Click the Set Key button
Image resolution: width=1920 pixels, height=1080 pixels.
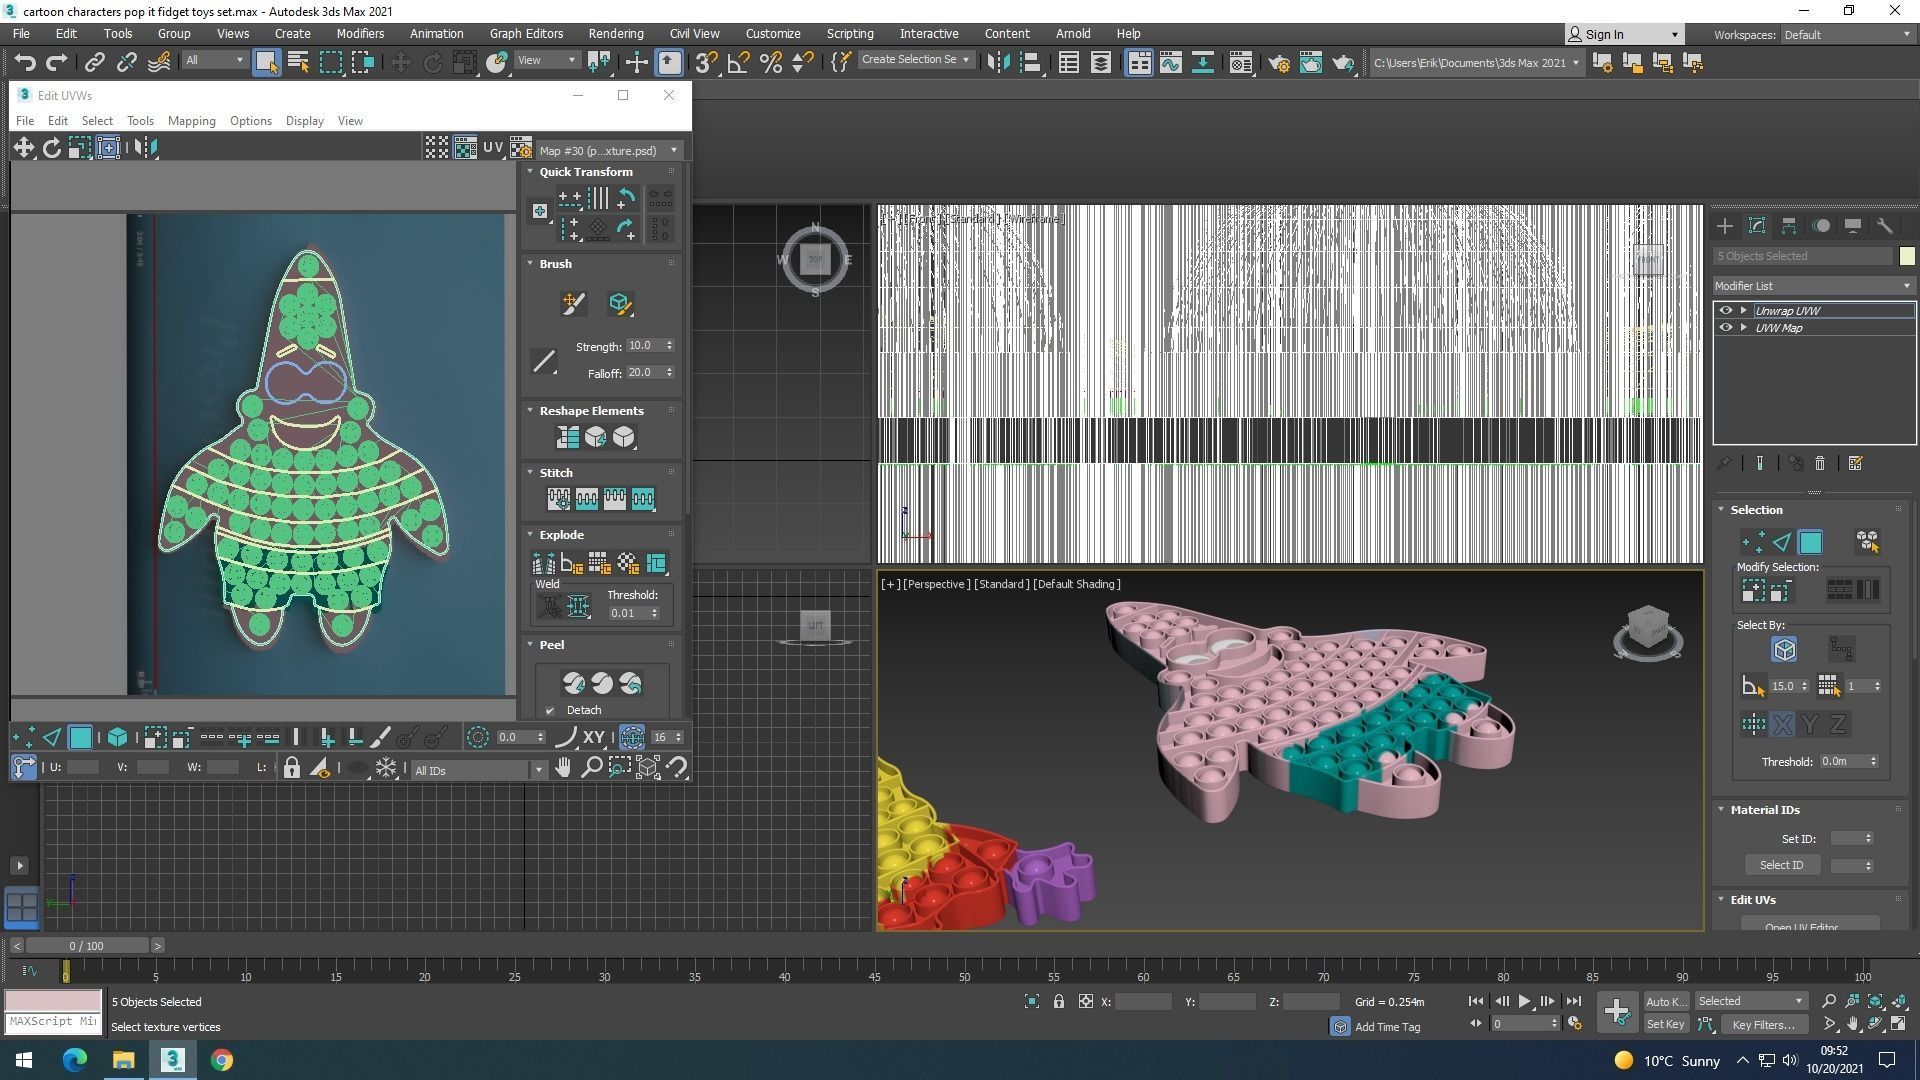tap(1665, 1024)
